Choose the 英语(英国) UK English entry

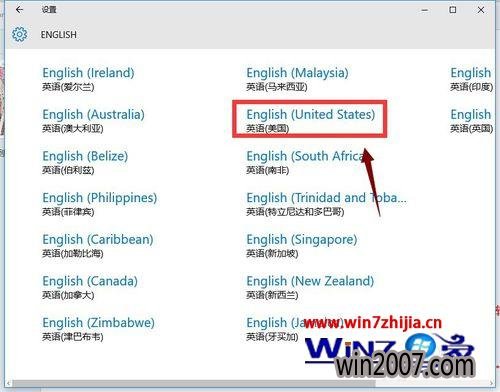471,120
